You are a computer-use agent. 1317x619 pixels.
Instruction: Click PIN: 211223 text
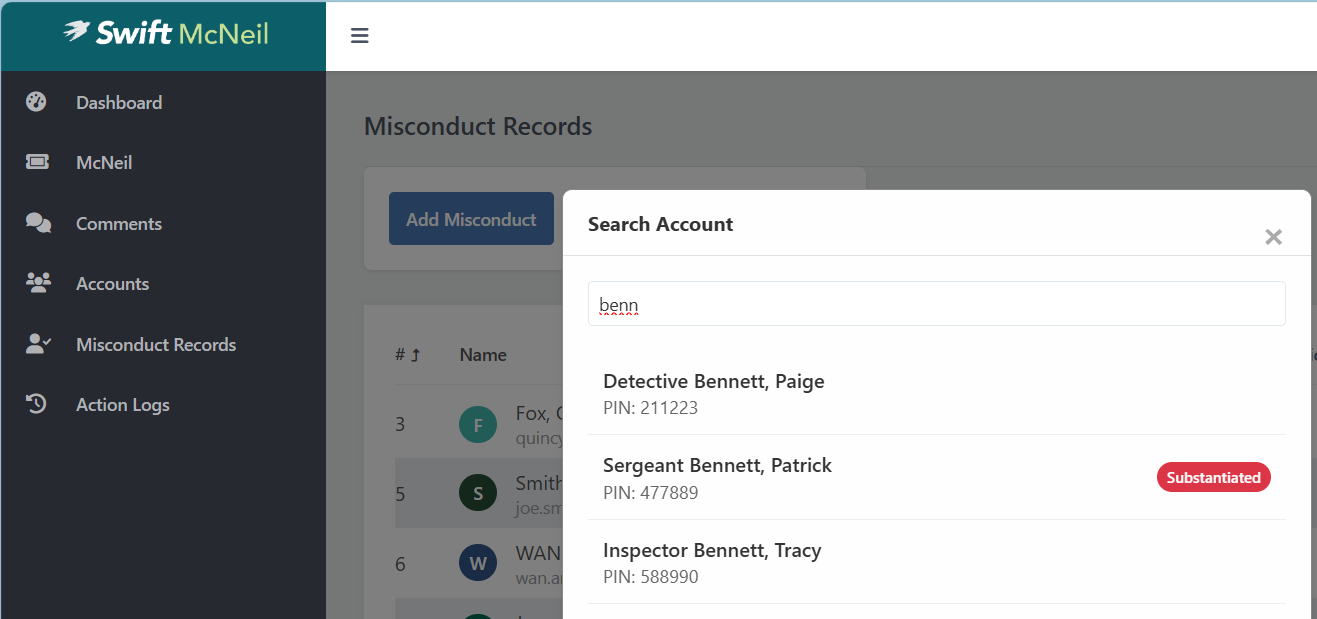[x=650, y=408]
